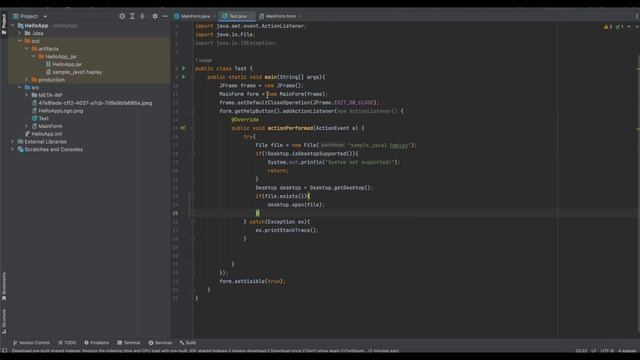
Task: Expand External Libraries
Action: (x=13, y=142)
